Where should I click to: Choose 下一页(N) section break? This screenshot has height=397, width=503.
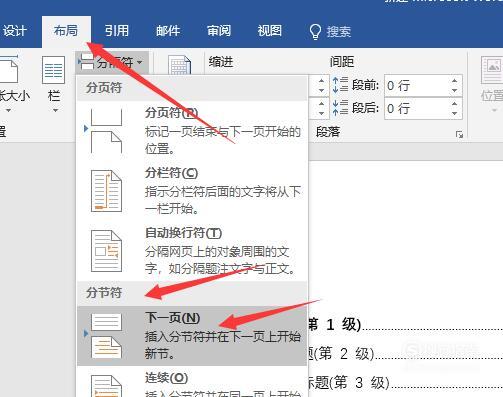coord(192,336)
